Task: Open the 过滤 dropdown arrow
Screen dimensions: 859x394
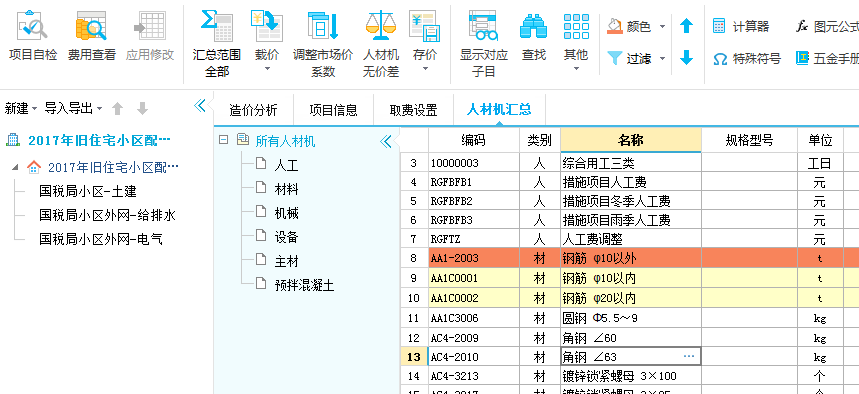Action: (x=662, y=58)
